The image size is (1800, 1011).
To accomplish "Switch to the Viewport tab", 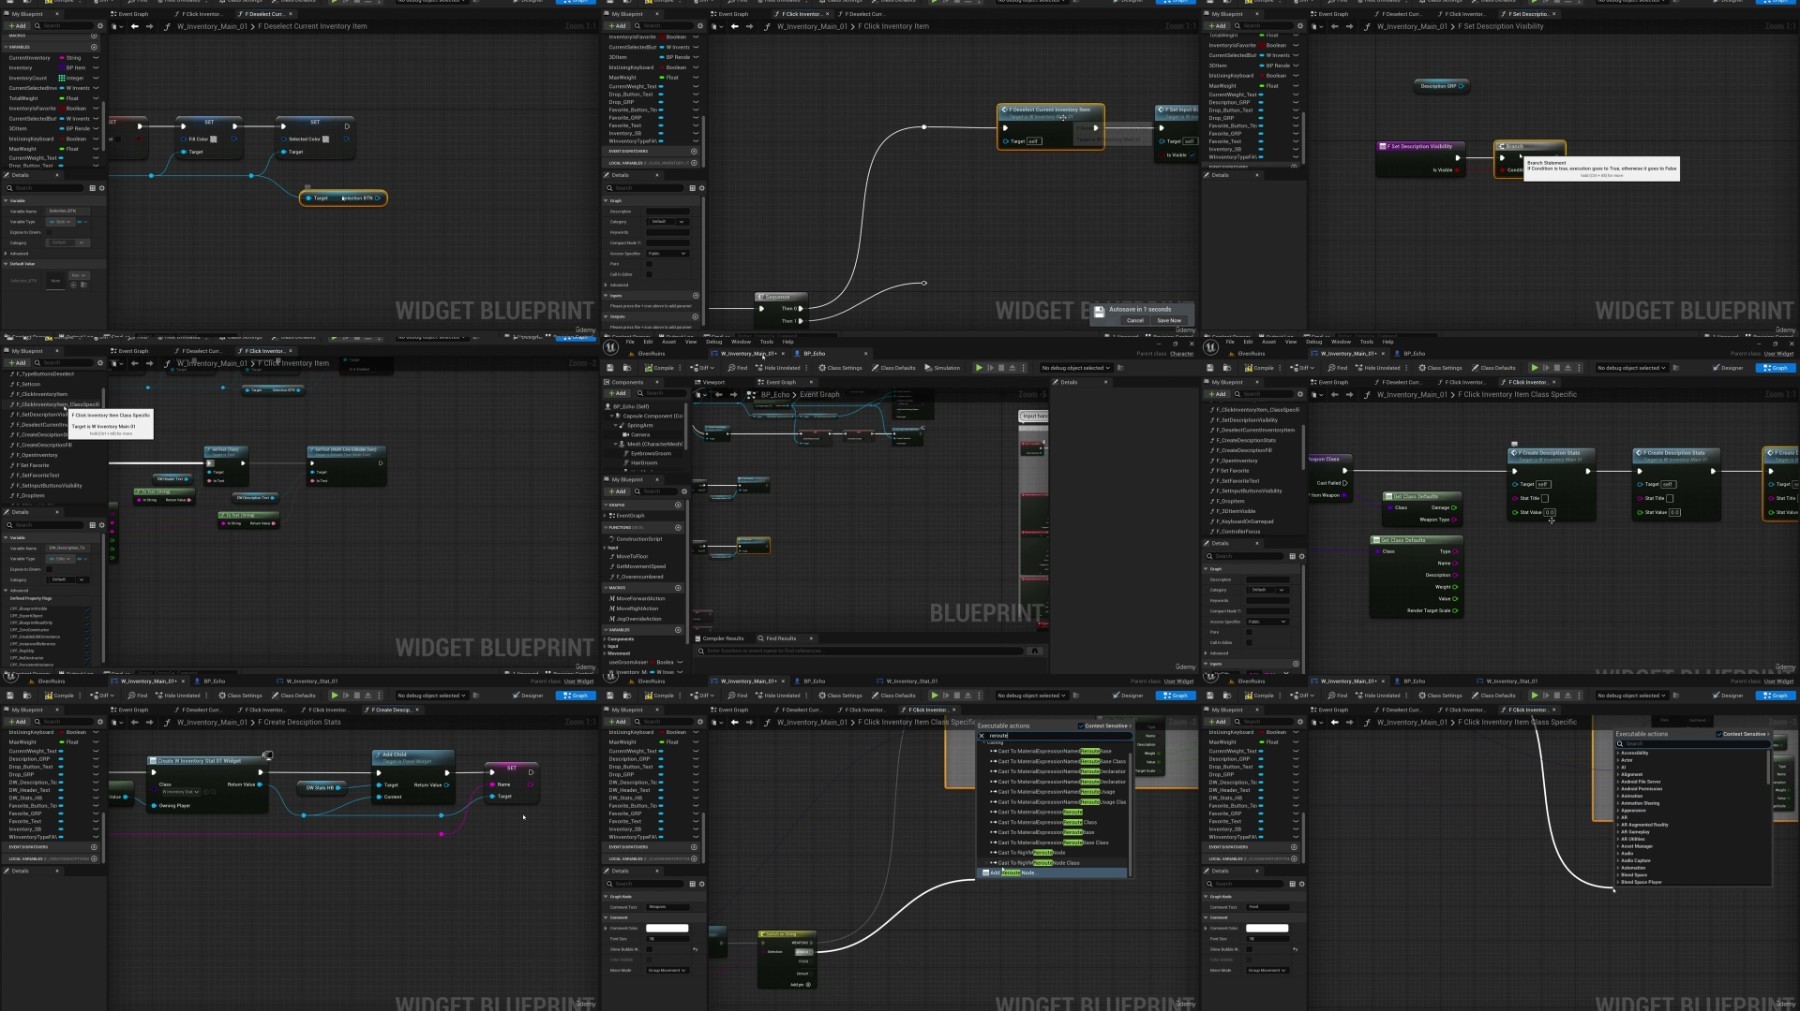I will (713, 382).
